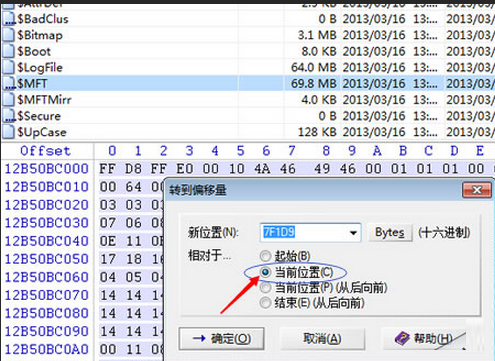
Task: Select the $UpCase file name
Action: coord(42,132)
